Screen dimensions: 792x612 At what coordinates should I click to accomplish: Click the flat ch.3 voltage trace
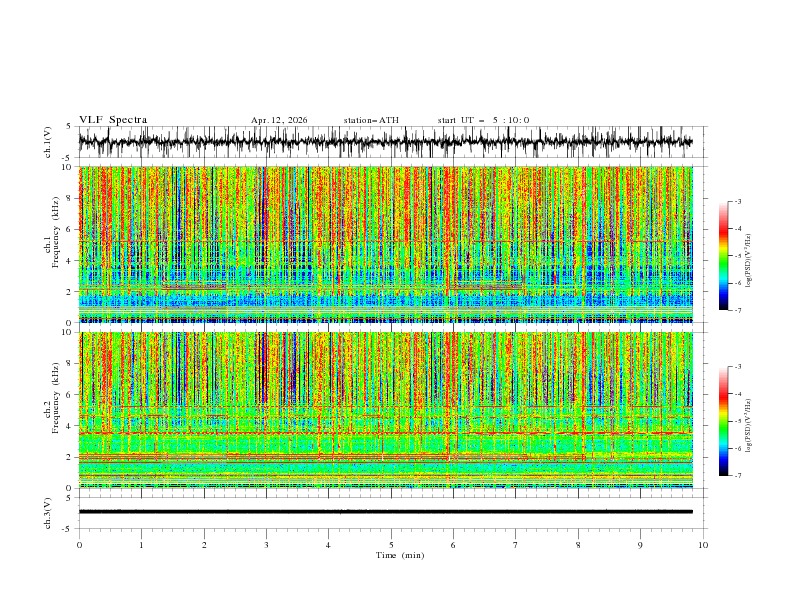click(x=385, y=512)
